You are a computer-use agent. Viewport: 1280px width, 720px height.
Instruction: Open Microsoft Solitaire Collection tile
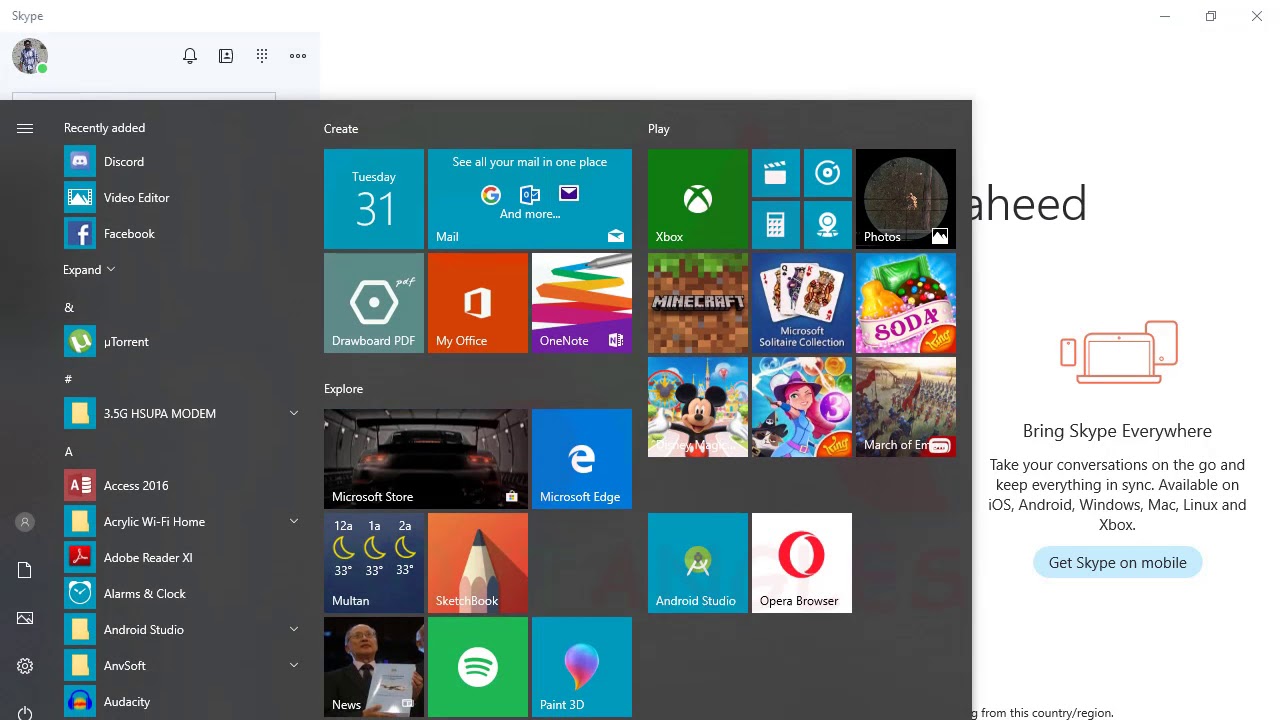(x=802, y=303)
